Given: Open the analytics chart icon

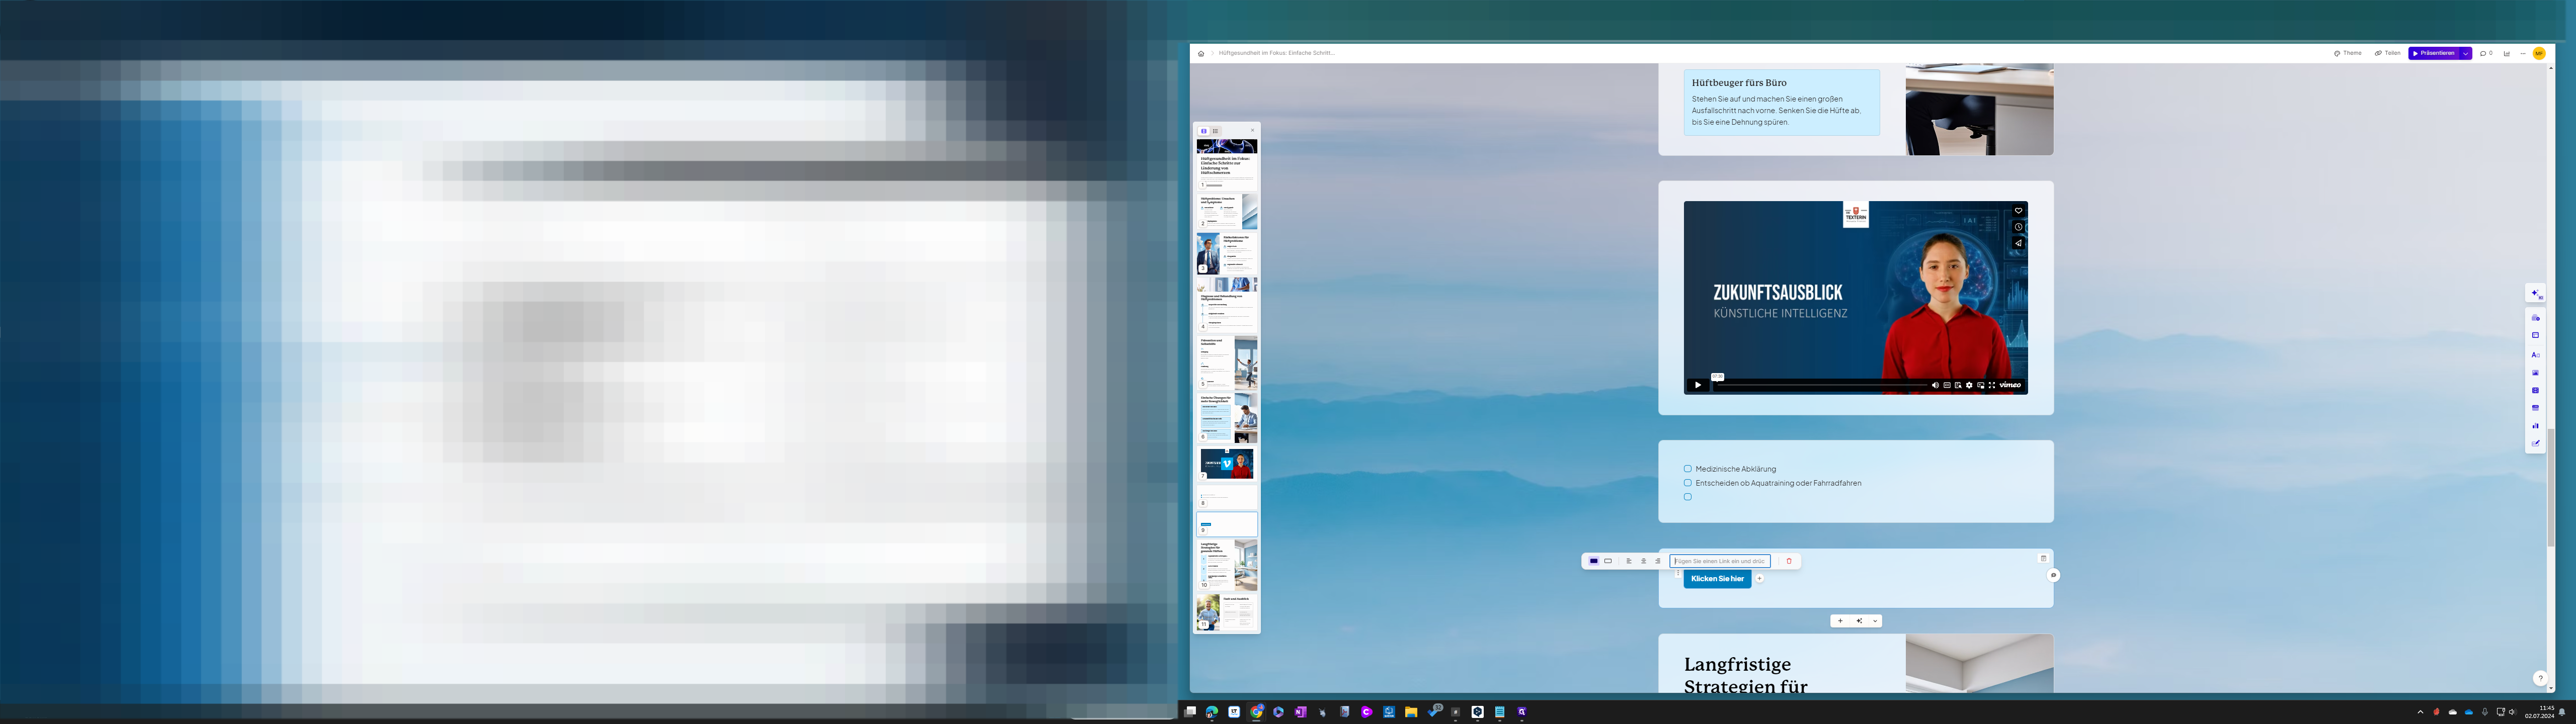Looking at the screenshot, I should tap(2507, 54).
